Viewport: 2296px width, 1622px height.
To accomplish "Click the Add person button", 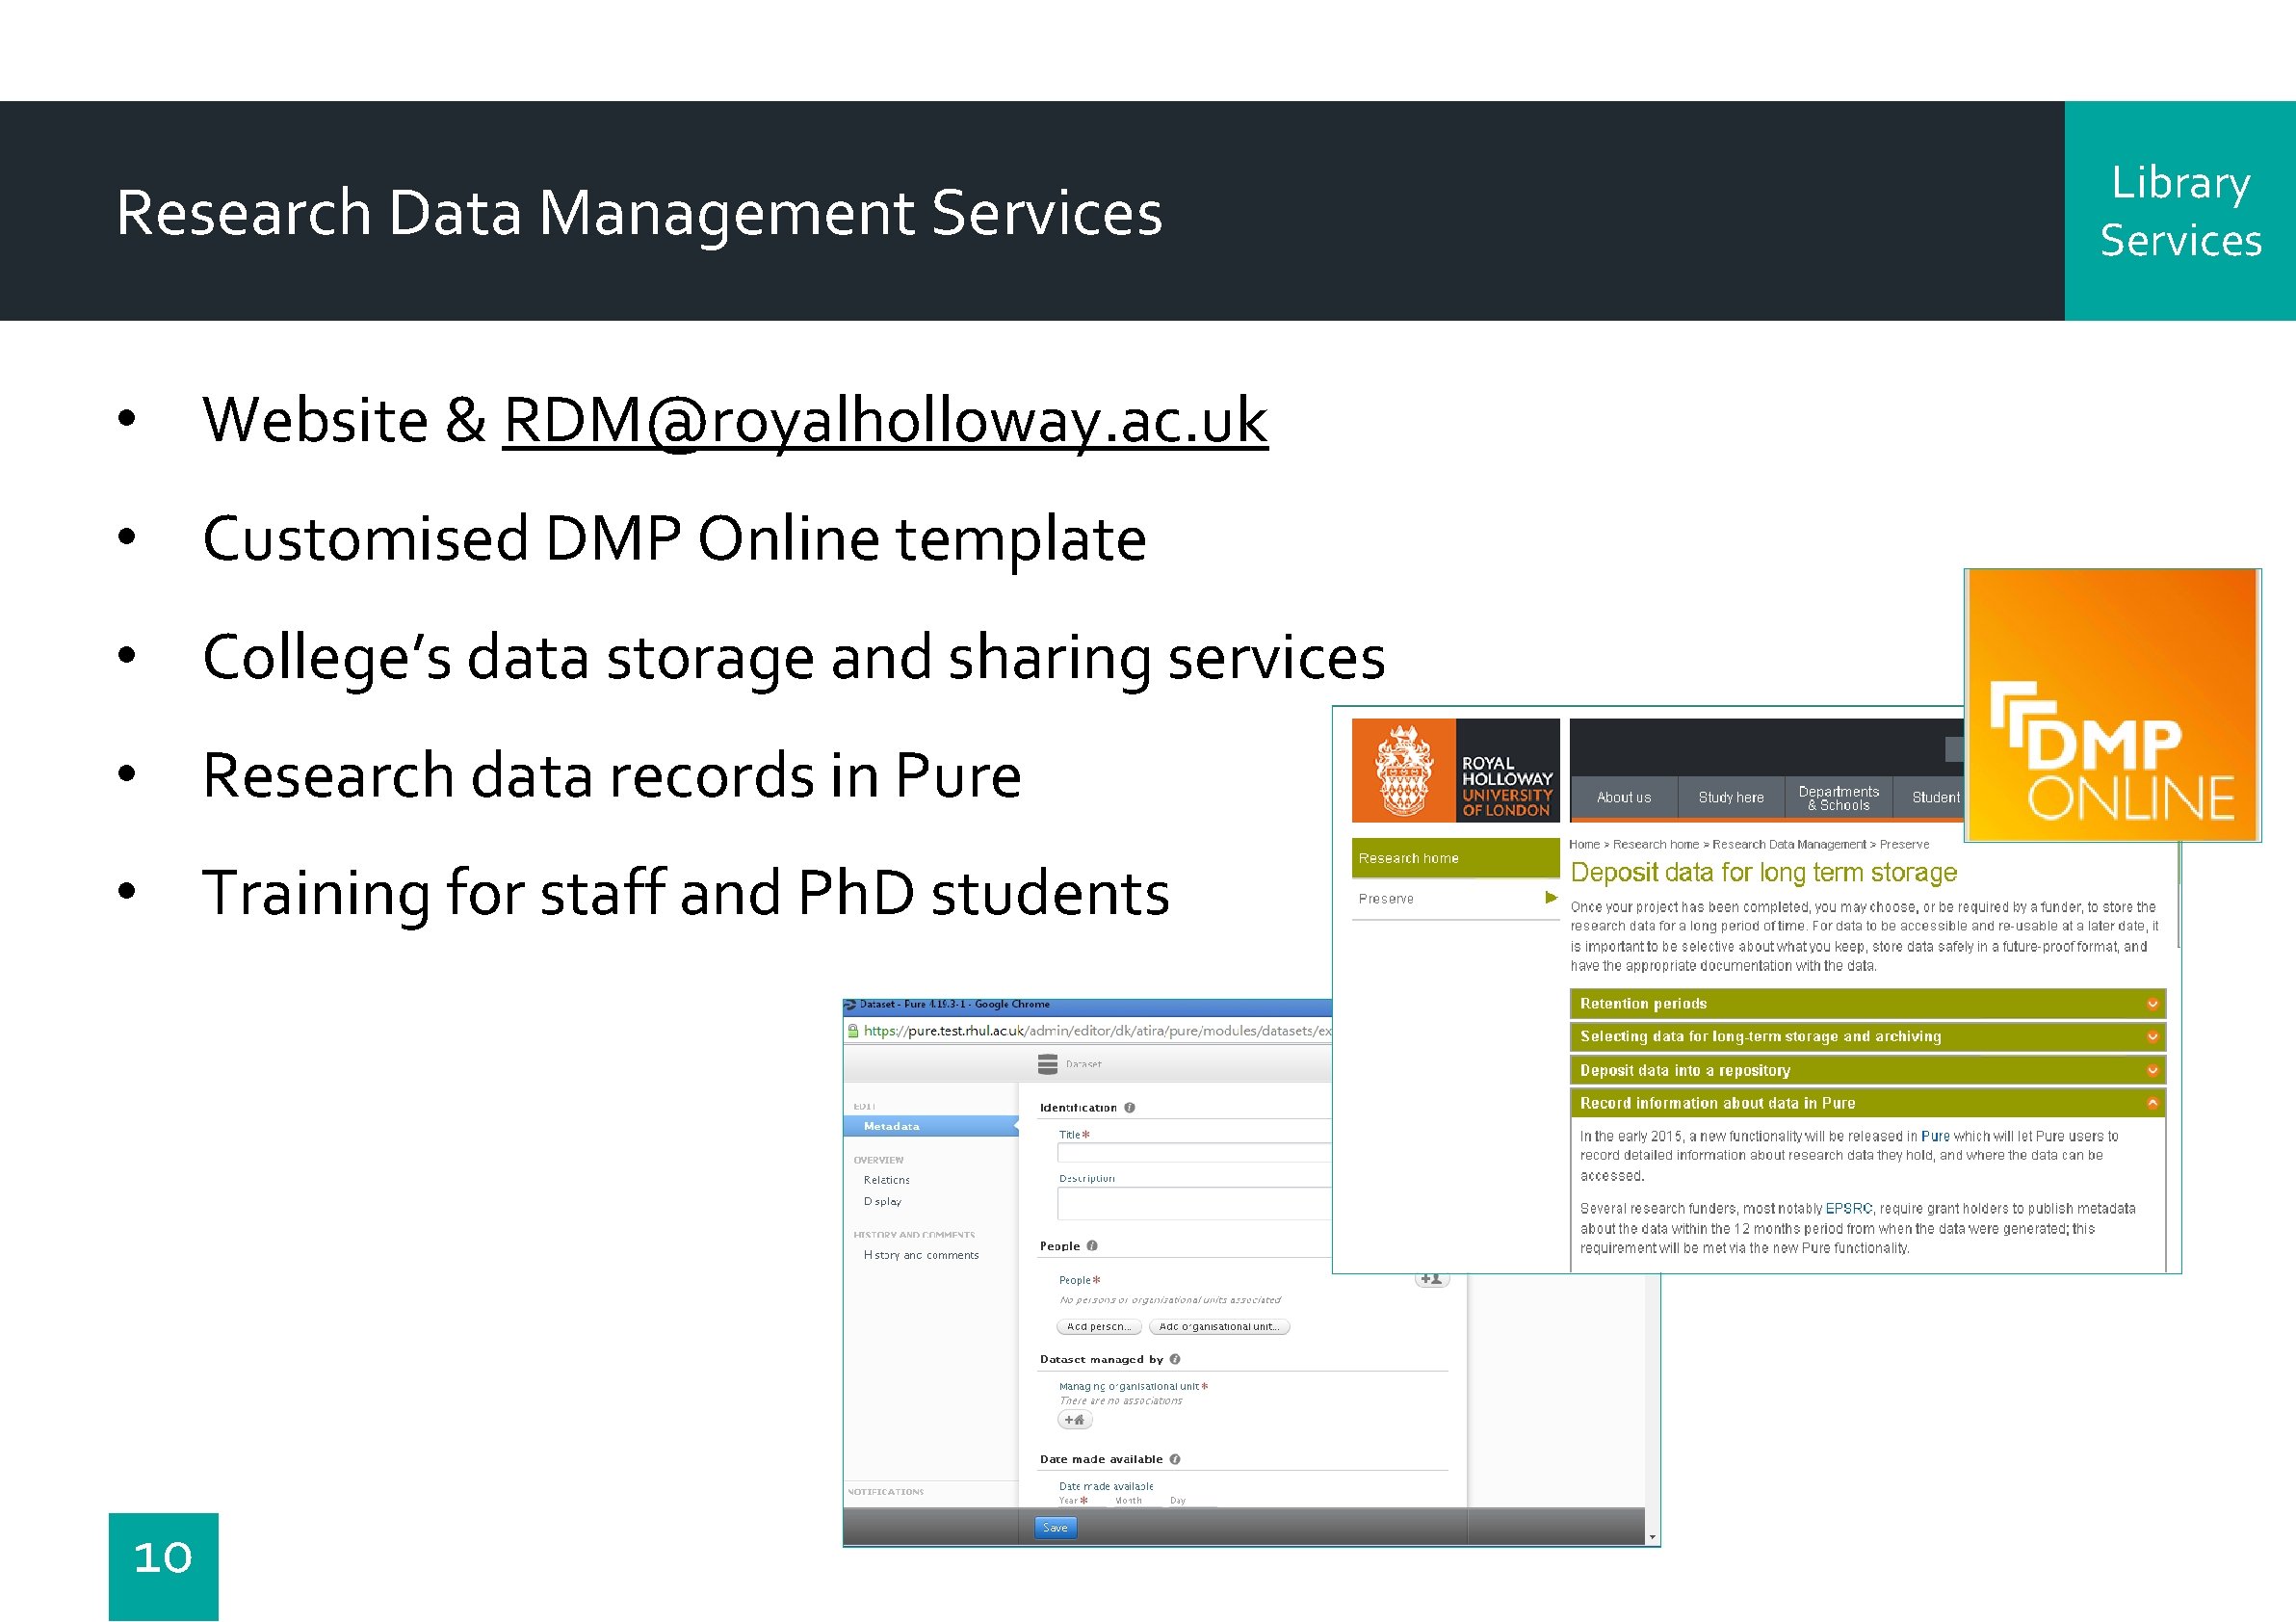I will coord(1098,1327).
